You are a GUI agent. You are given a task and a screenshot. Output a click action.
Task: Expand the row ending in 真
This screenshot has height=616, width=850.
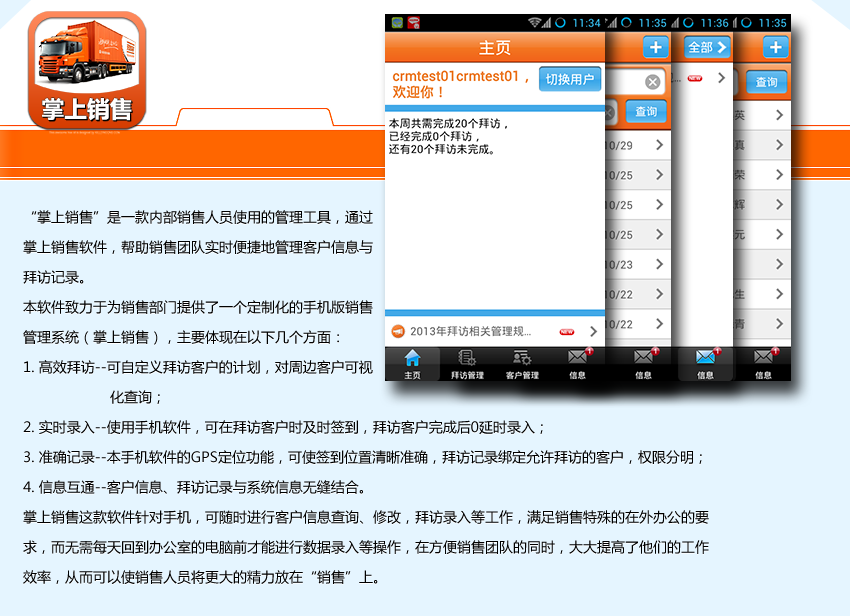pyautogui.click(x=780, y=145)
